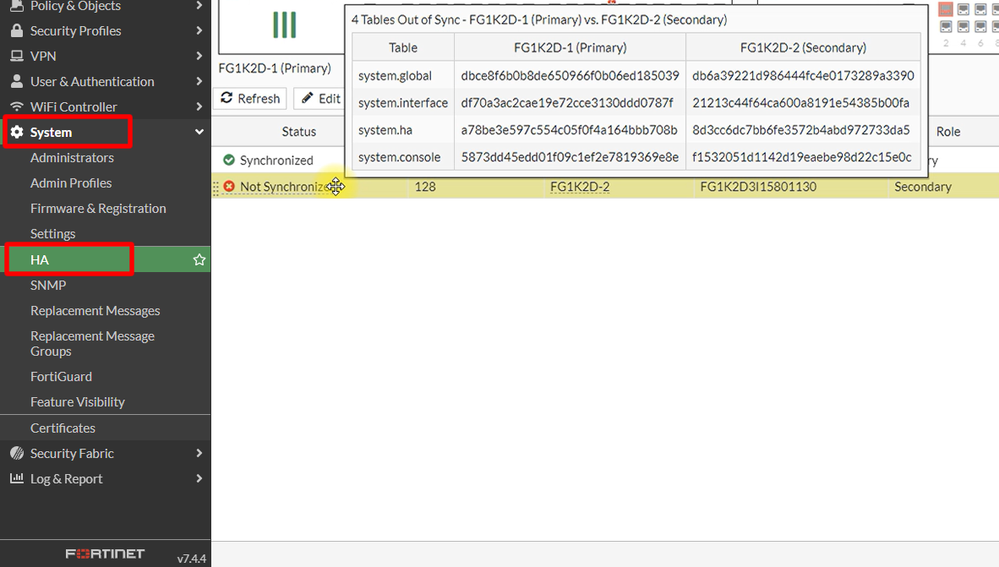The width and height of the screenshot is (999, 567).
Task: Click checksum dbce8f6b0b8de650966f0b06ed185039
Action: (x=570, y=75)
